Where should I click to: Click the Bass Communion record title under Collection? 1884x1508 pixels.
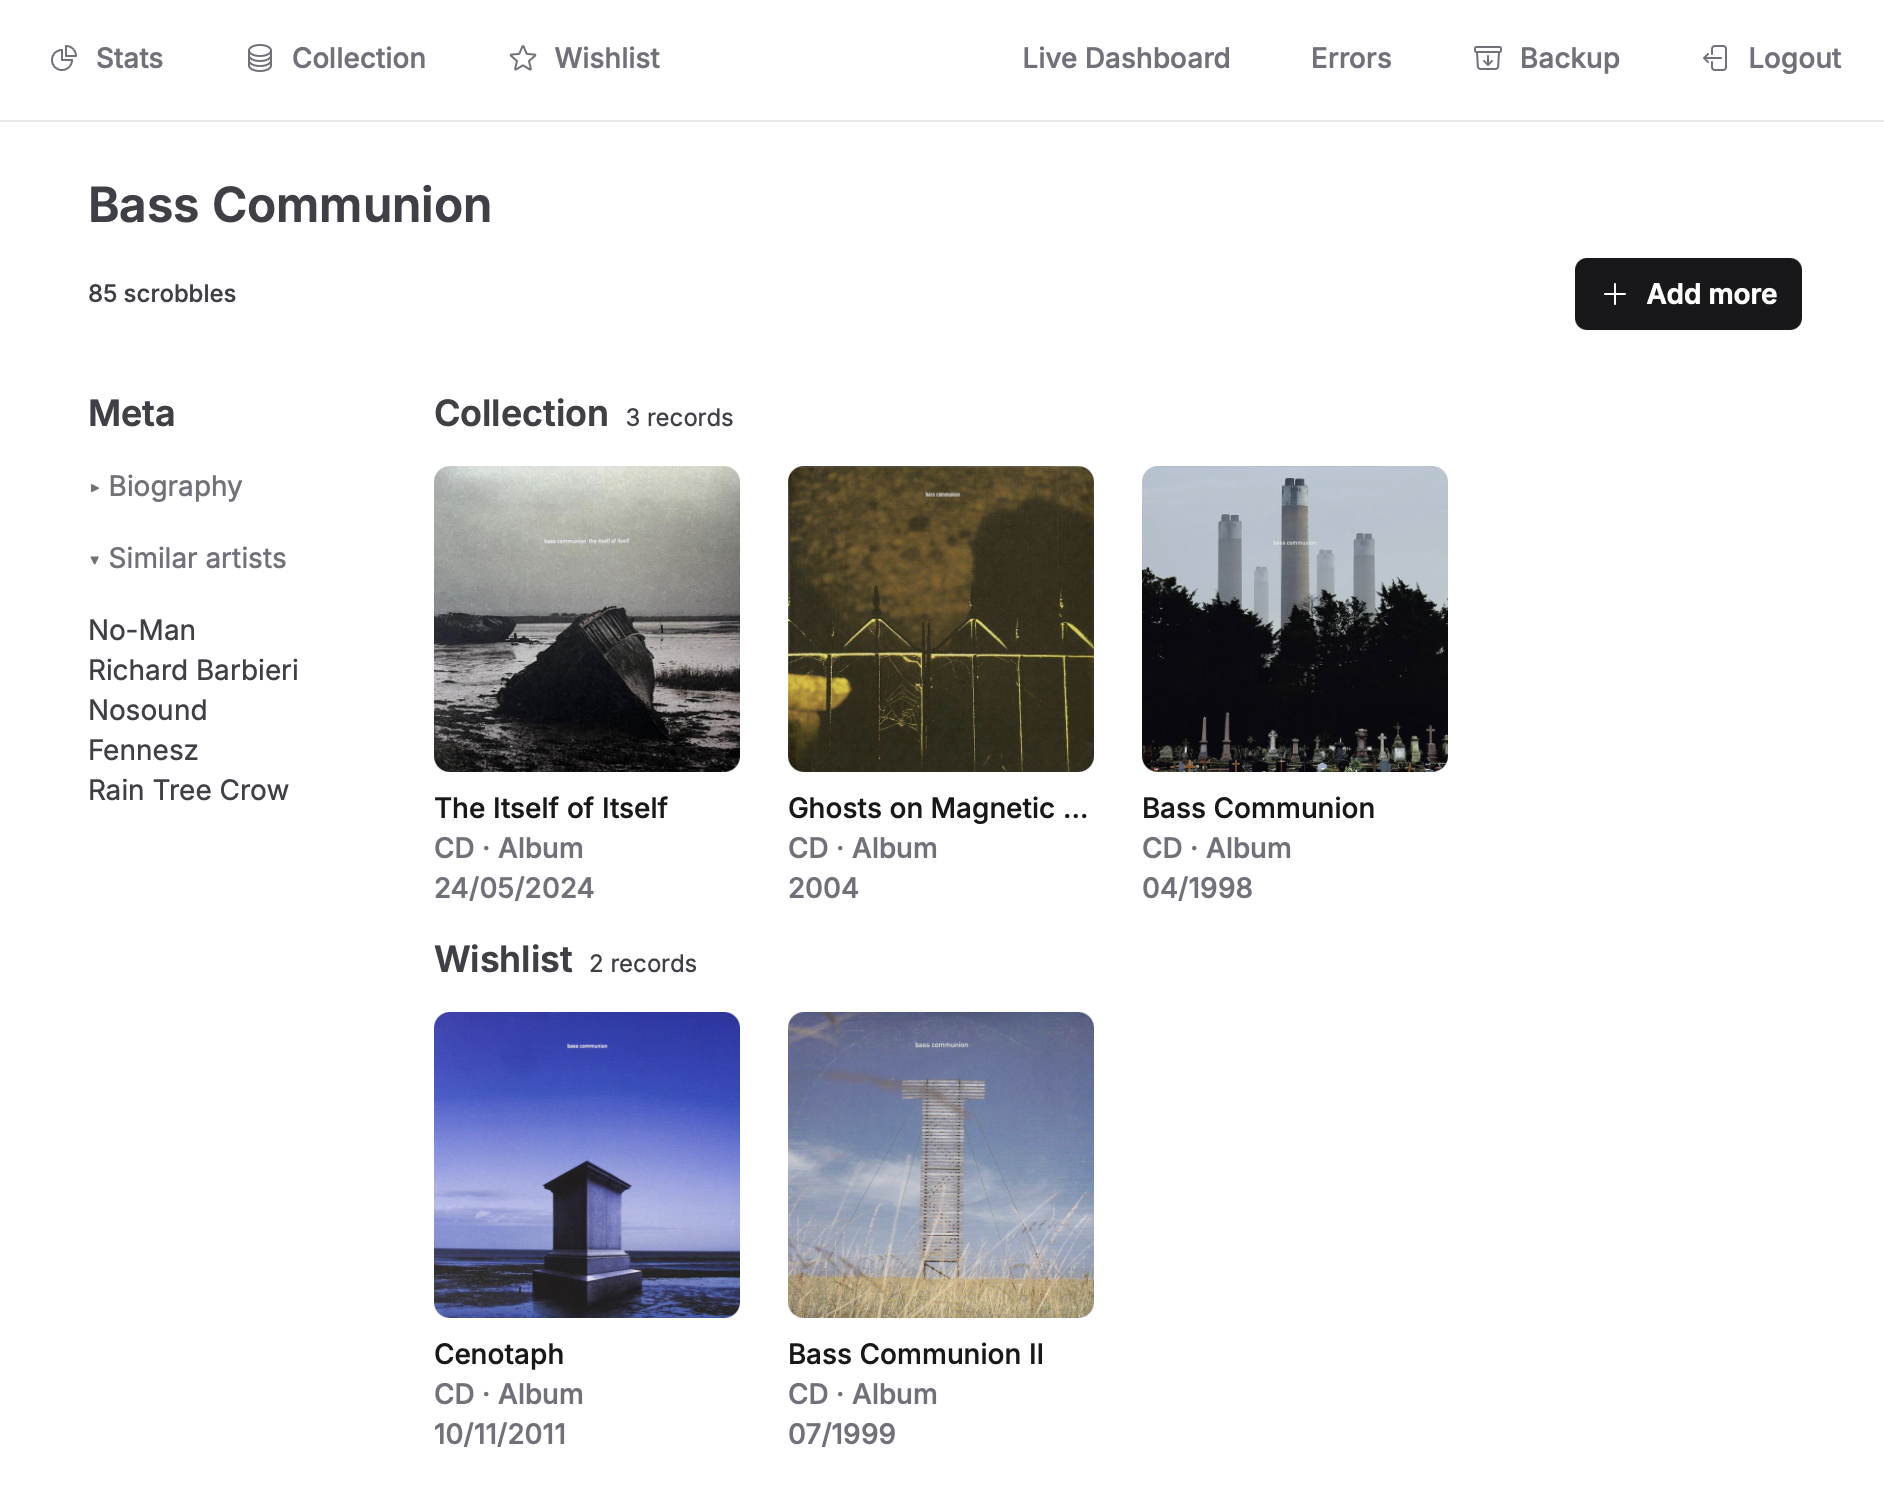pos(1258,808)
